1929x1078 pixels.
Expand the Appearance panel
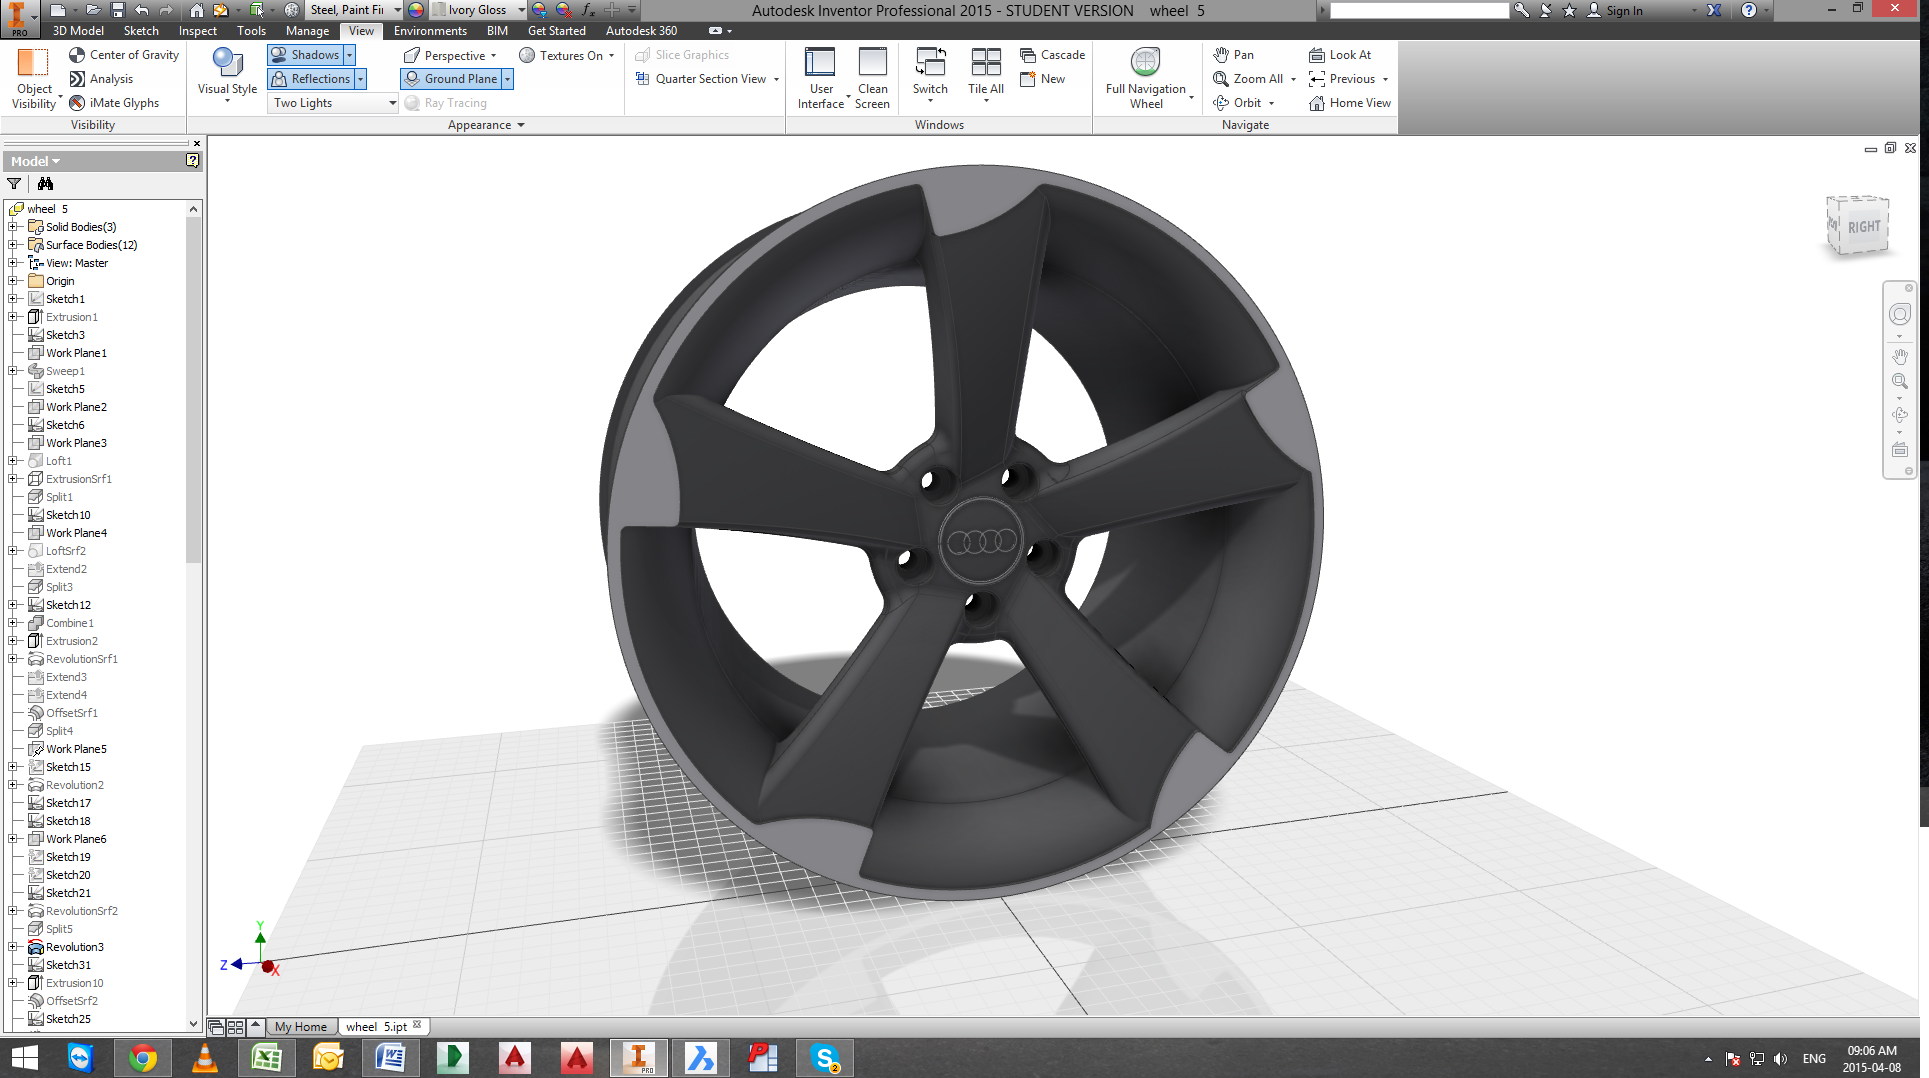[x=486, y=125]
